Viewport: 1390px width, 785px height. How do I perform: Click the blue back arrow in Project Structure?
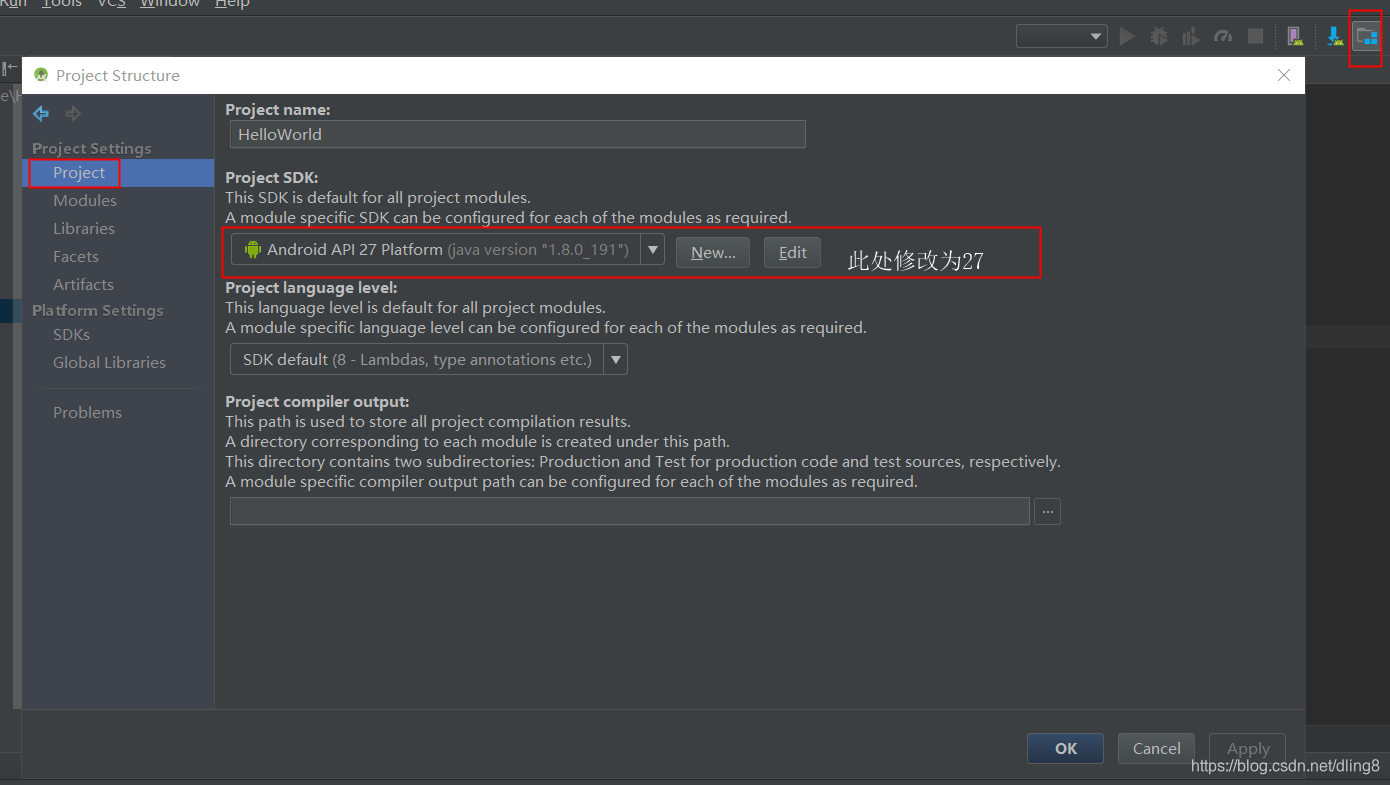[x=41, y=114]
